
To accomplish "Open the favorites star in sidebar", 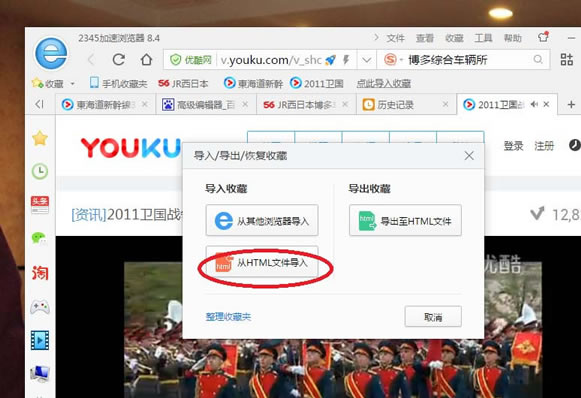I will [x=40, y=139].
